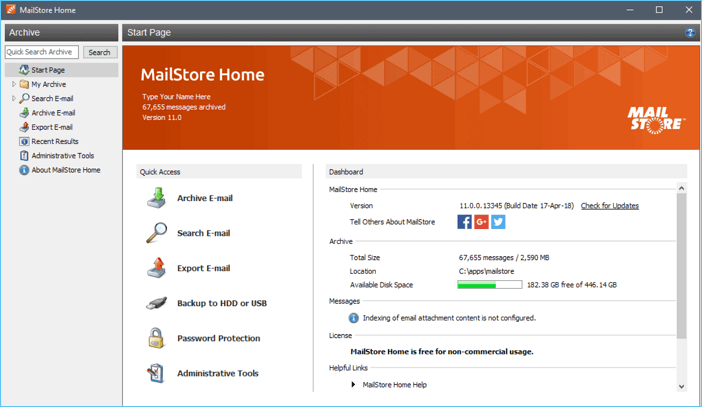
Task: Click the Available Disk Space progress bar
Action: point(489,285)
